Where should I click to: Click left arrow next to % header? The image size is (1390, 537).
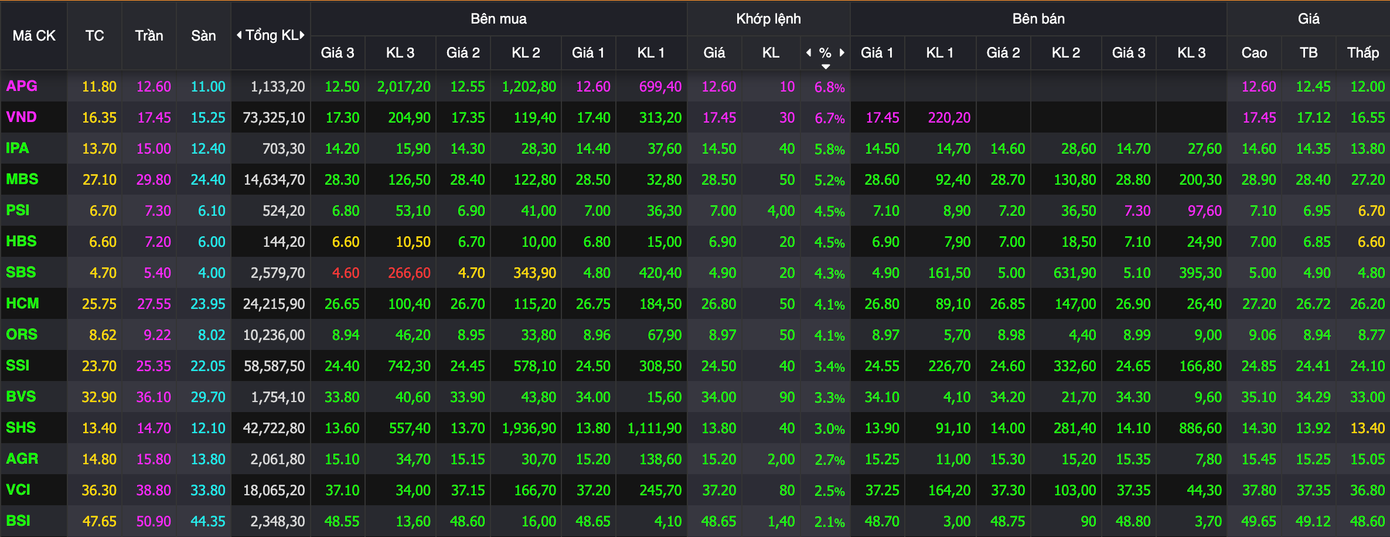809,52
